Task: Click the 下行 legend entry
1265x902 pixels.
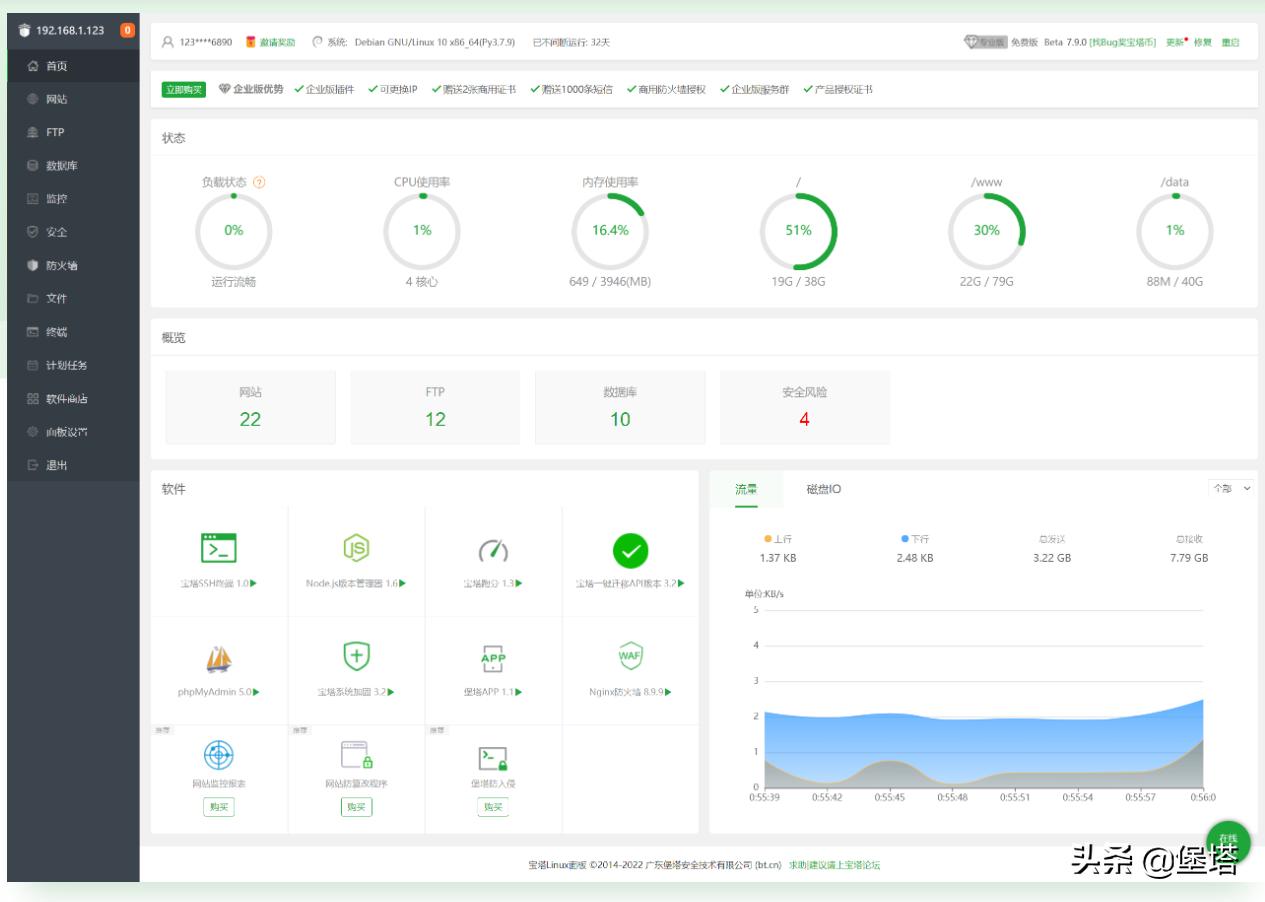Action: 915,539
